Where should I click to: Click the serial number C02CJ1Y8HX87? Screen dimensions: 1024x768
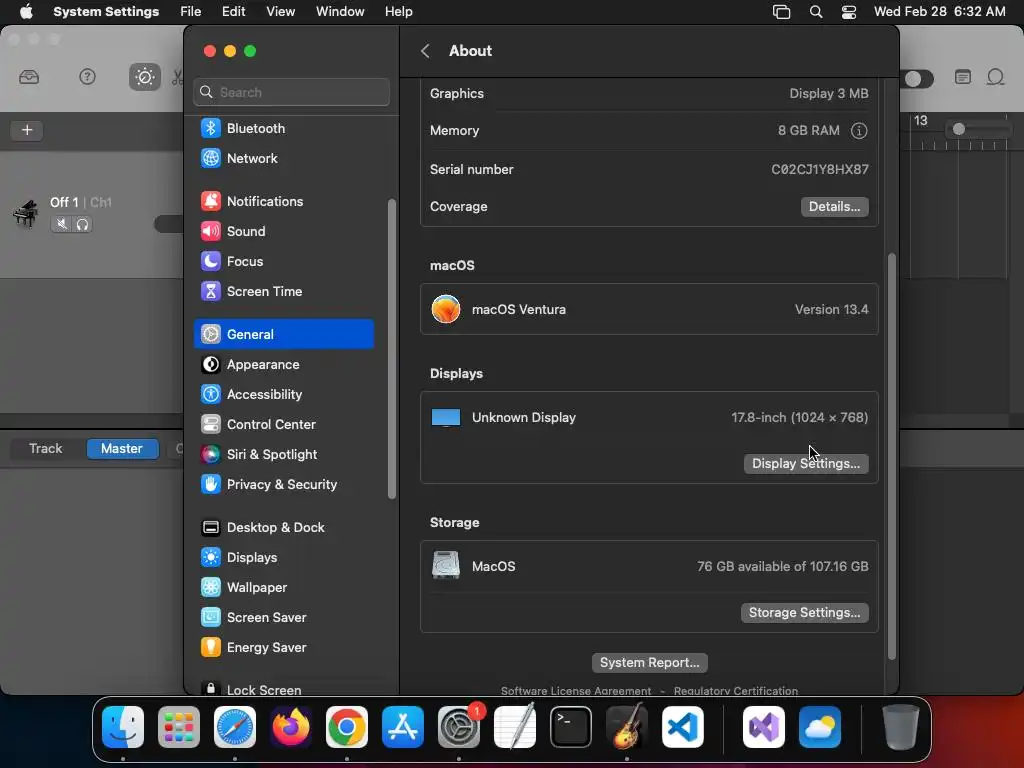pos(820,169)
